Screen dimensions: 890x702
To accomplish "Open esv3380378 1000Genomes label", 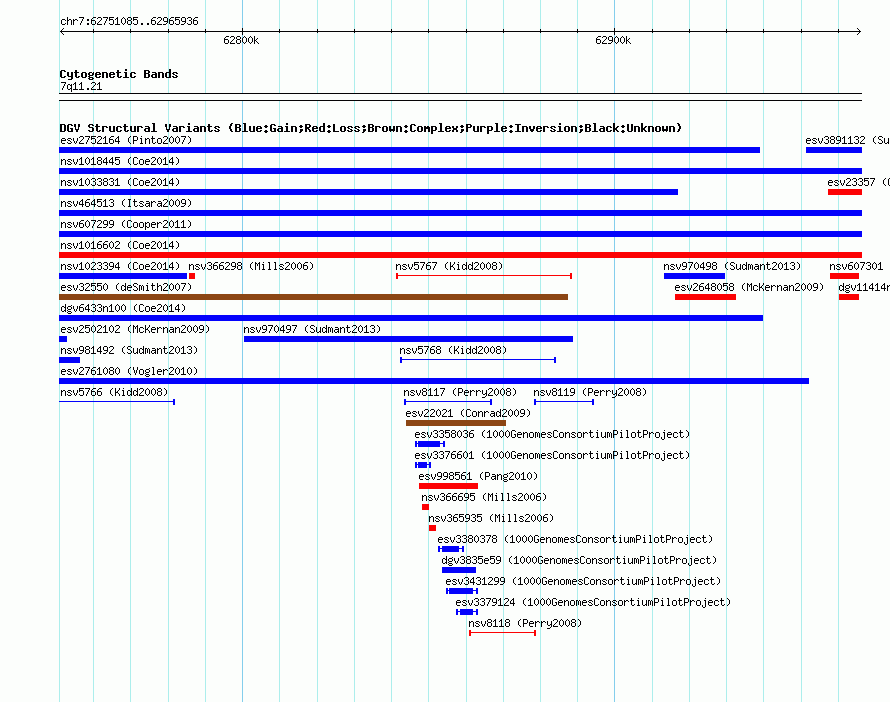I will (x=575, y=539).
